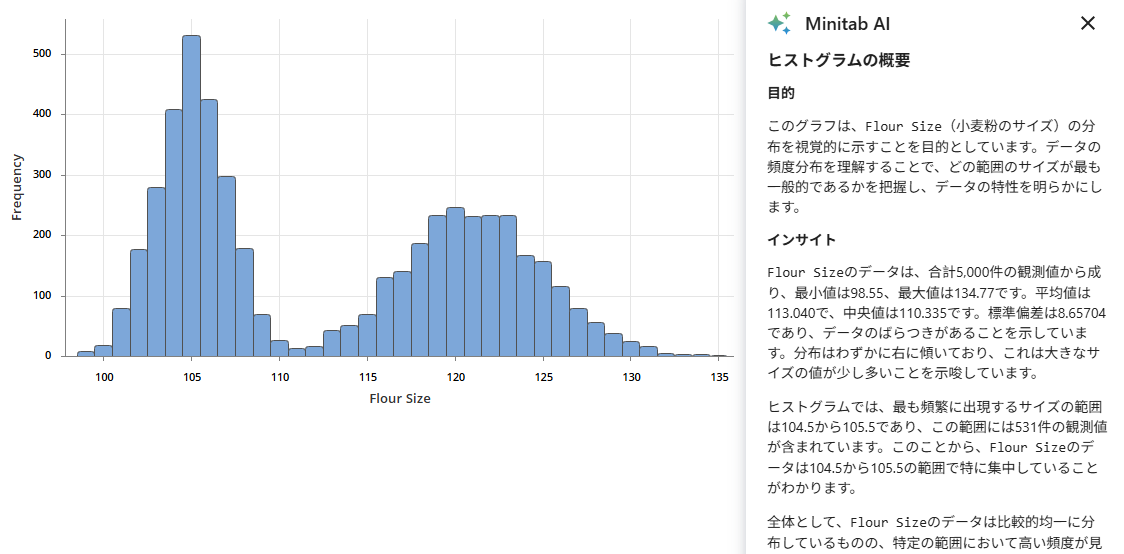Select the Flour Size x-axis title

(x=400, y=398)
